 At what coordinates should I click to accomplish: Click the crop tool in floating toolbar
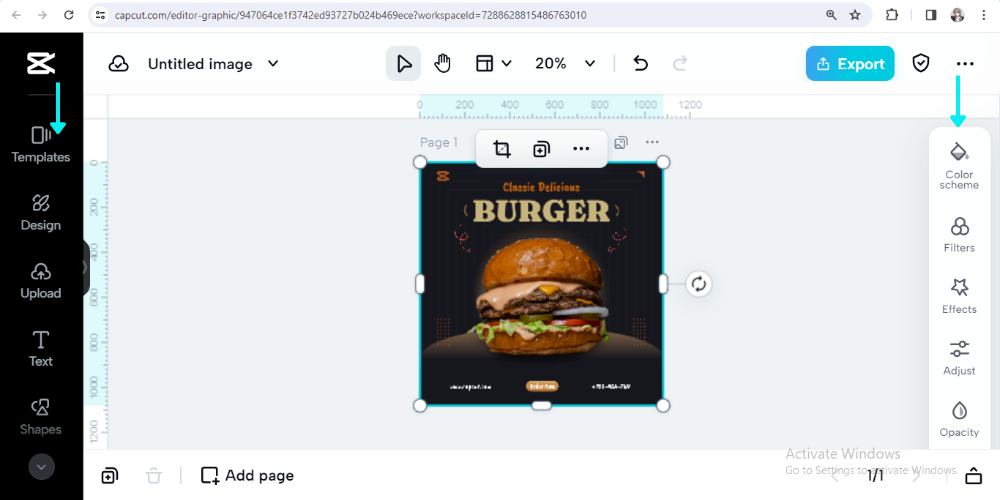coord(502,149)
